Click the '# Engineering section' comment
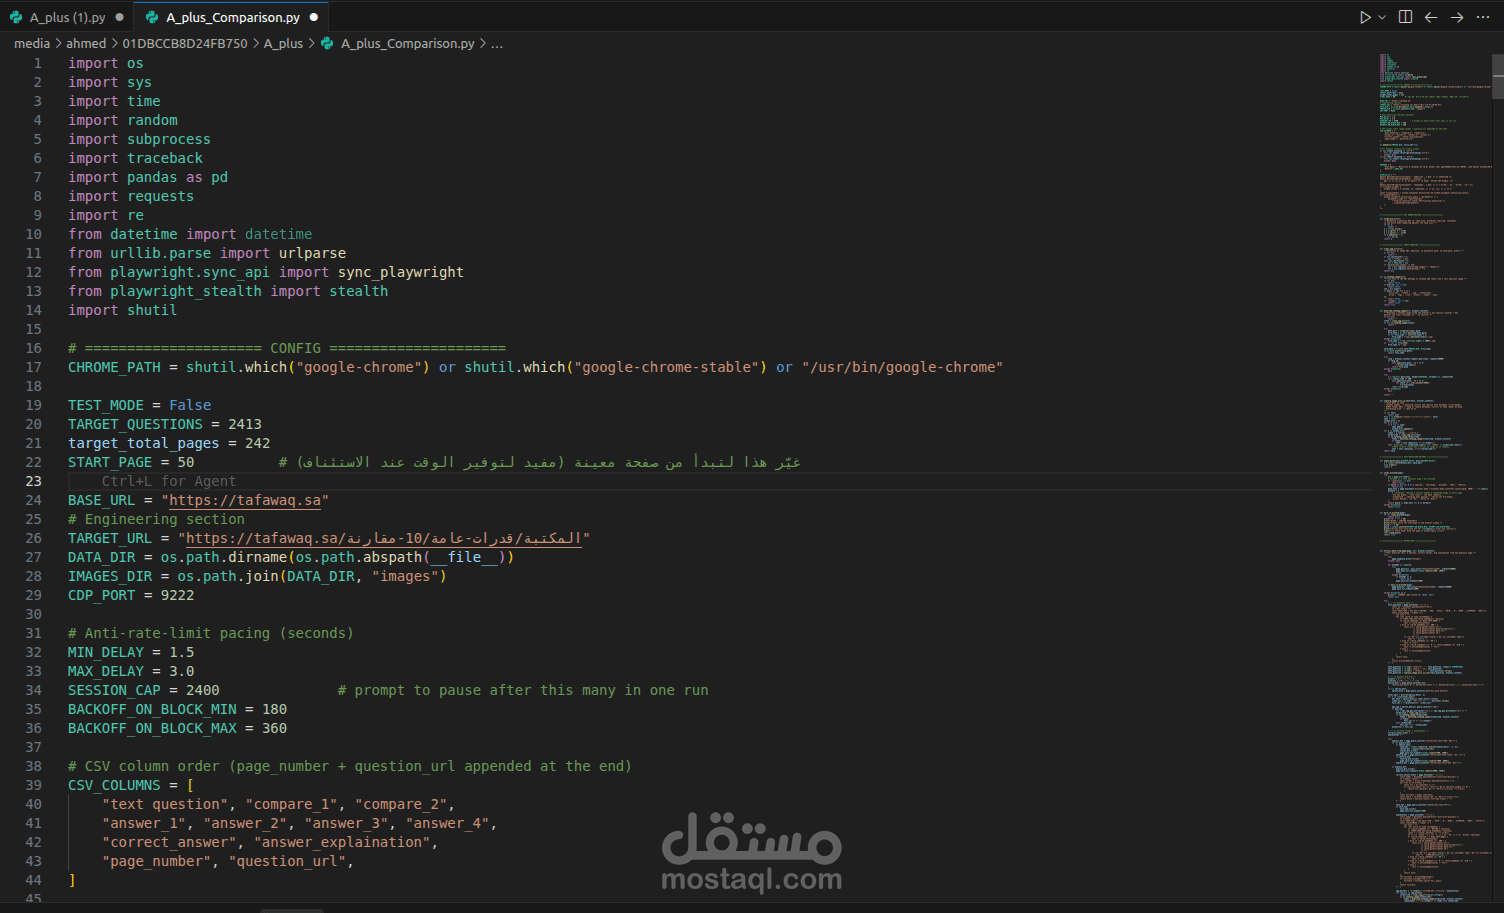Image resolution: width=1504 pixels, height=913 pixels. click(156, 519)
